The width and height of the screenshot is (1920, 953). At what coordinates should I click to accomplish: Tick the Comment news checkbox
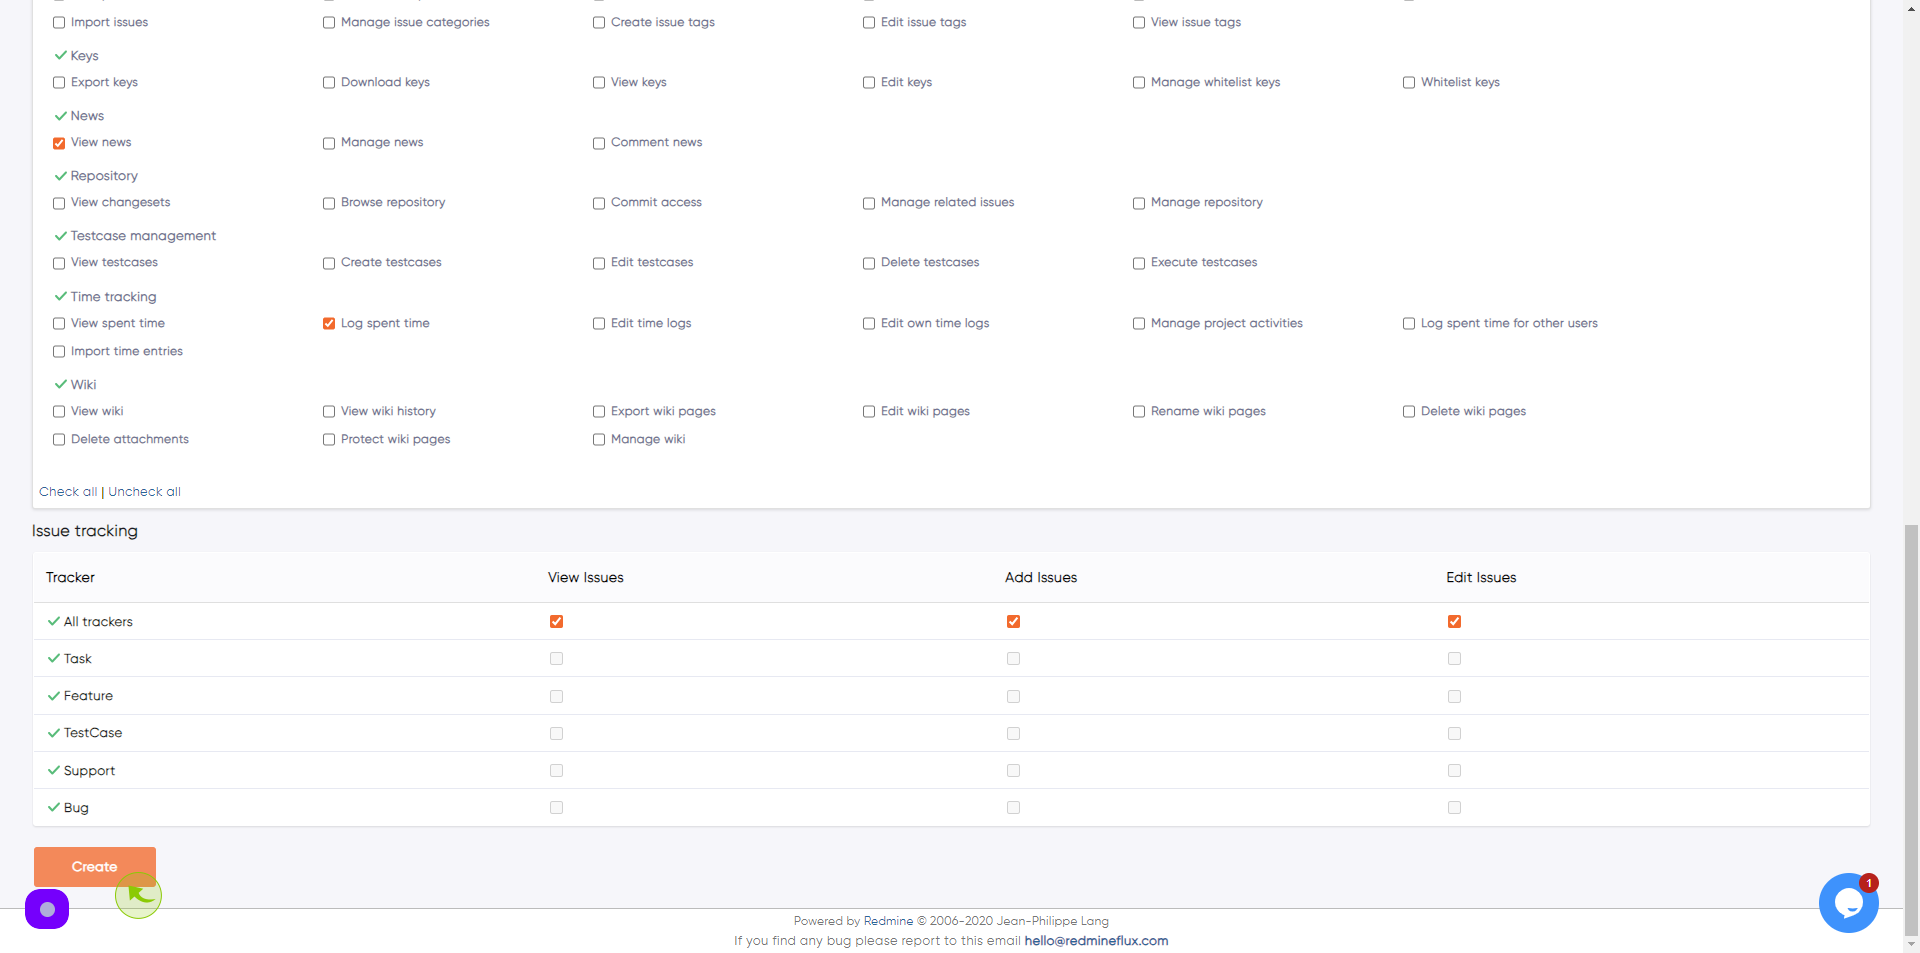[599, 143]
